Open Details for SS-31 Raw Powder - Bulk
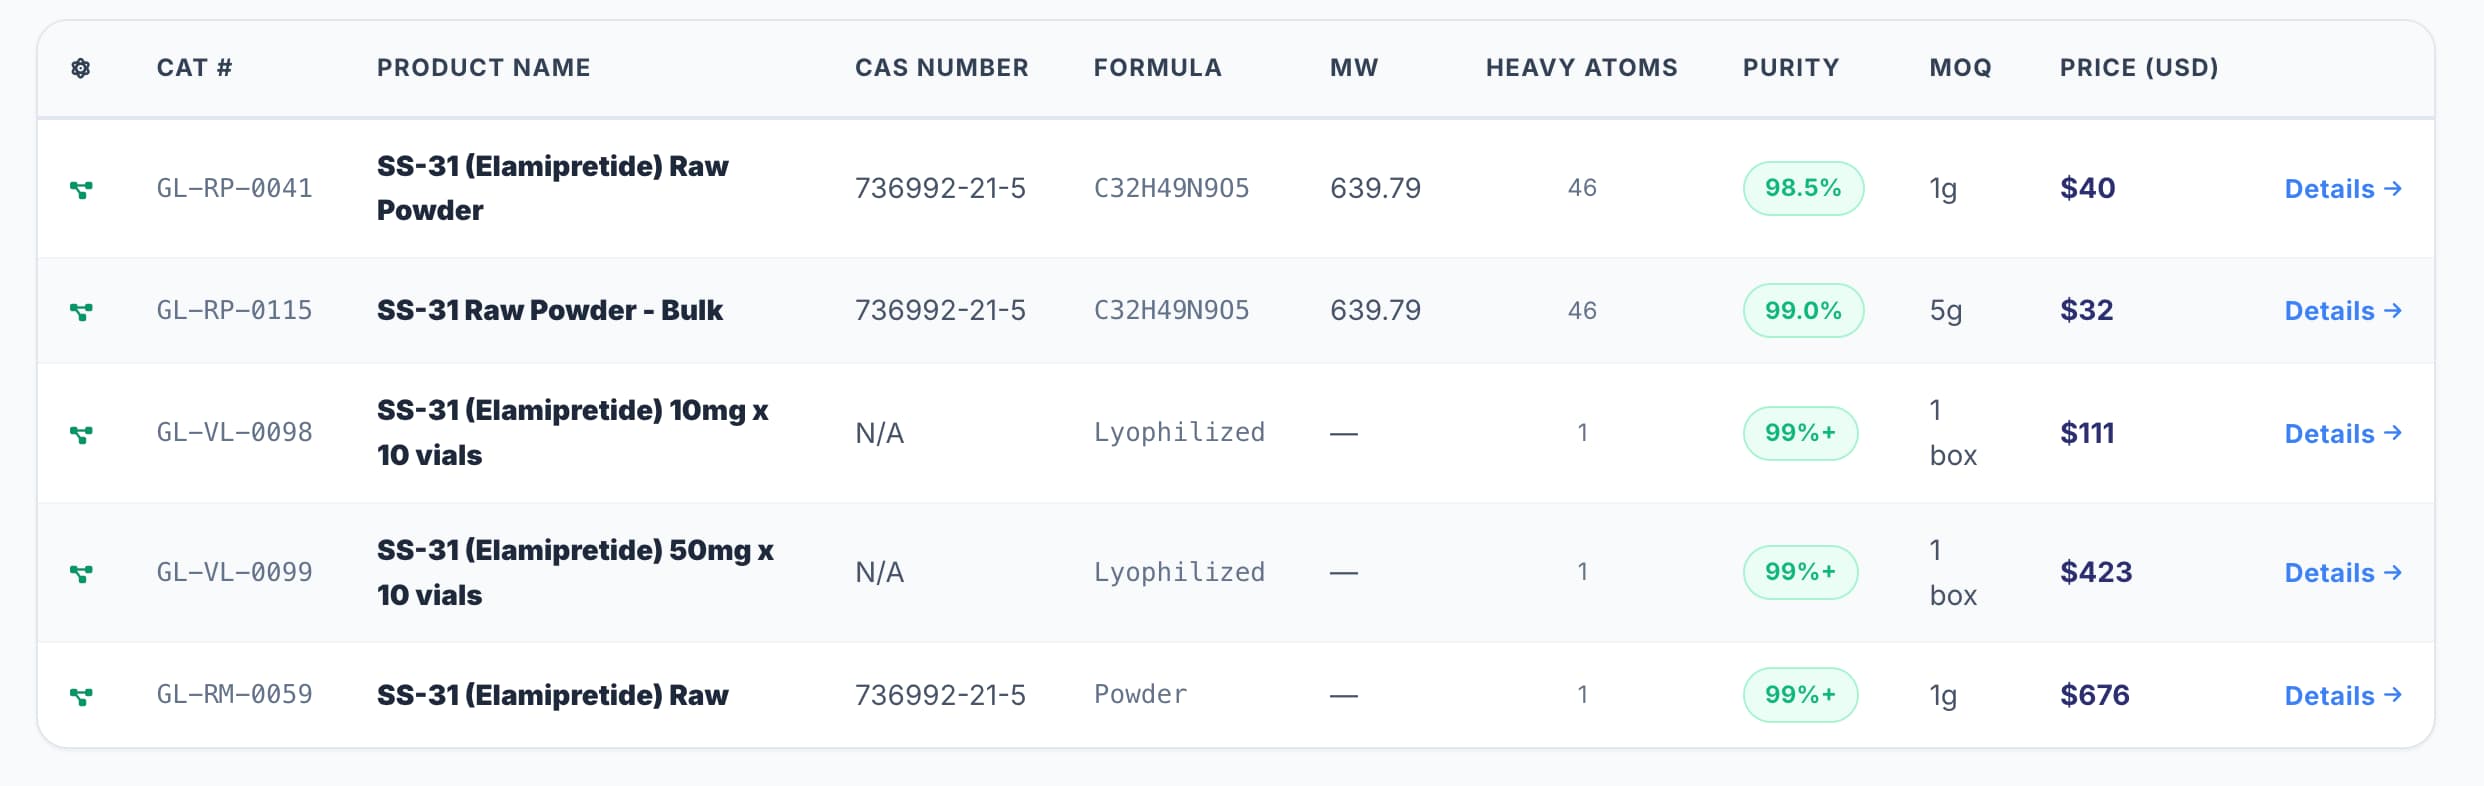The image size is (2484, 786). click(x=2342, y=311)
